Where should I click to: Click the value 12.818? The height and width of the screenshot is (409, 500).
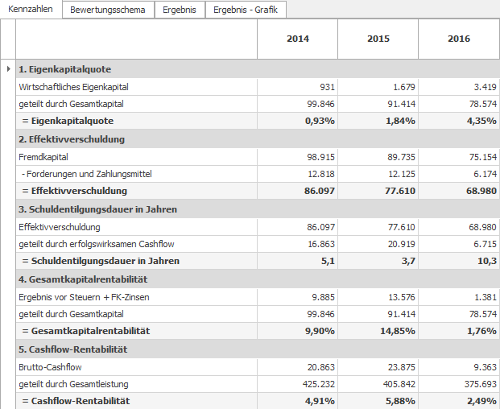tap(321, 174)
